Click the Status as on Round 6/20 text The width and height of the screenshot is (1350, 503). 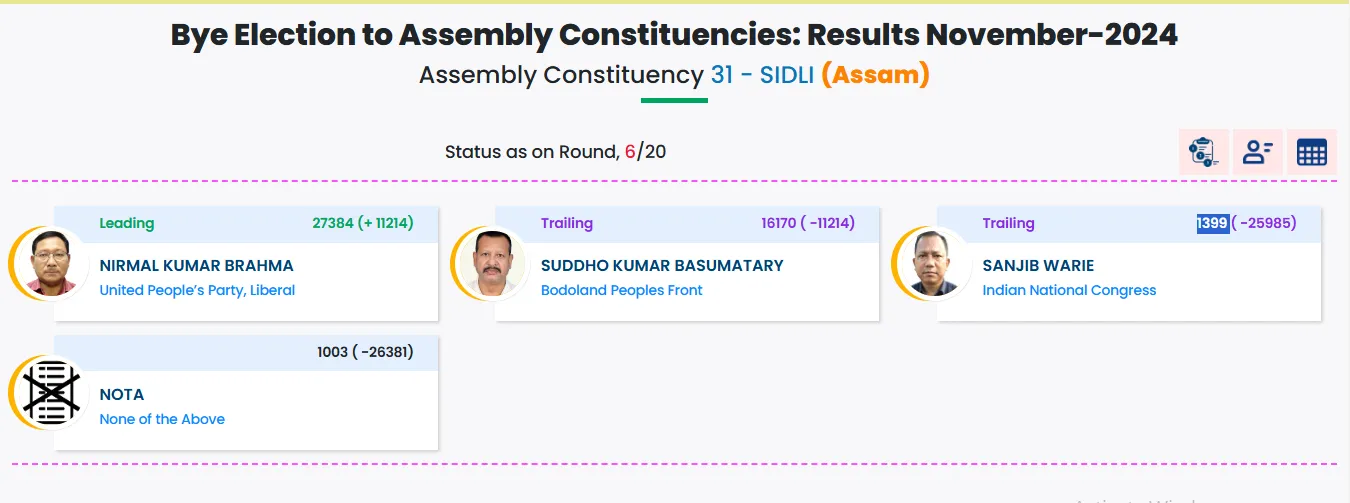pos(556,152)
